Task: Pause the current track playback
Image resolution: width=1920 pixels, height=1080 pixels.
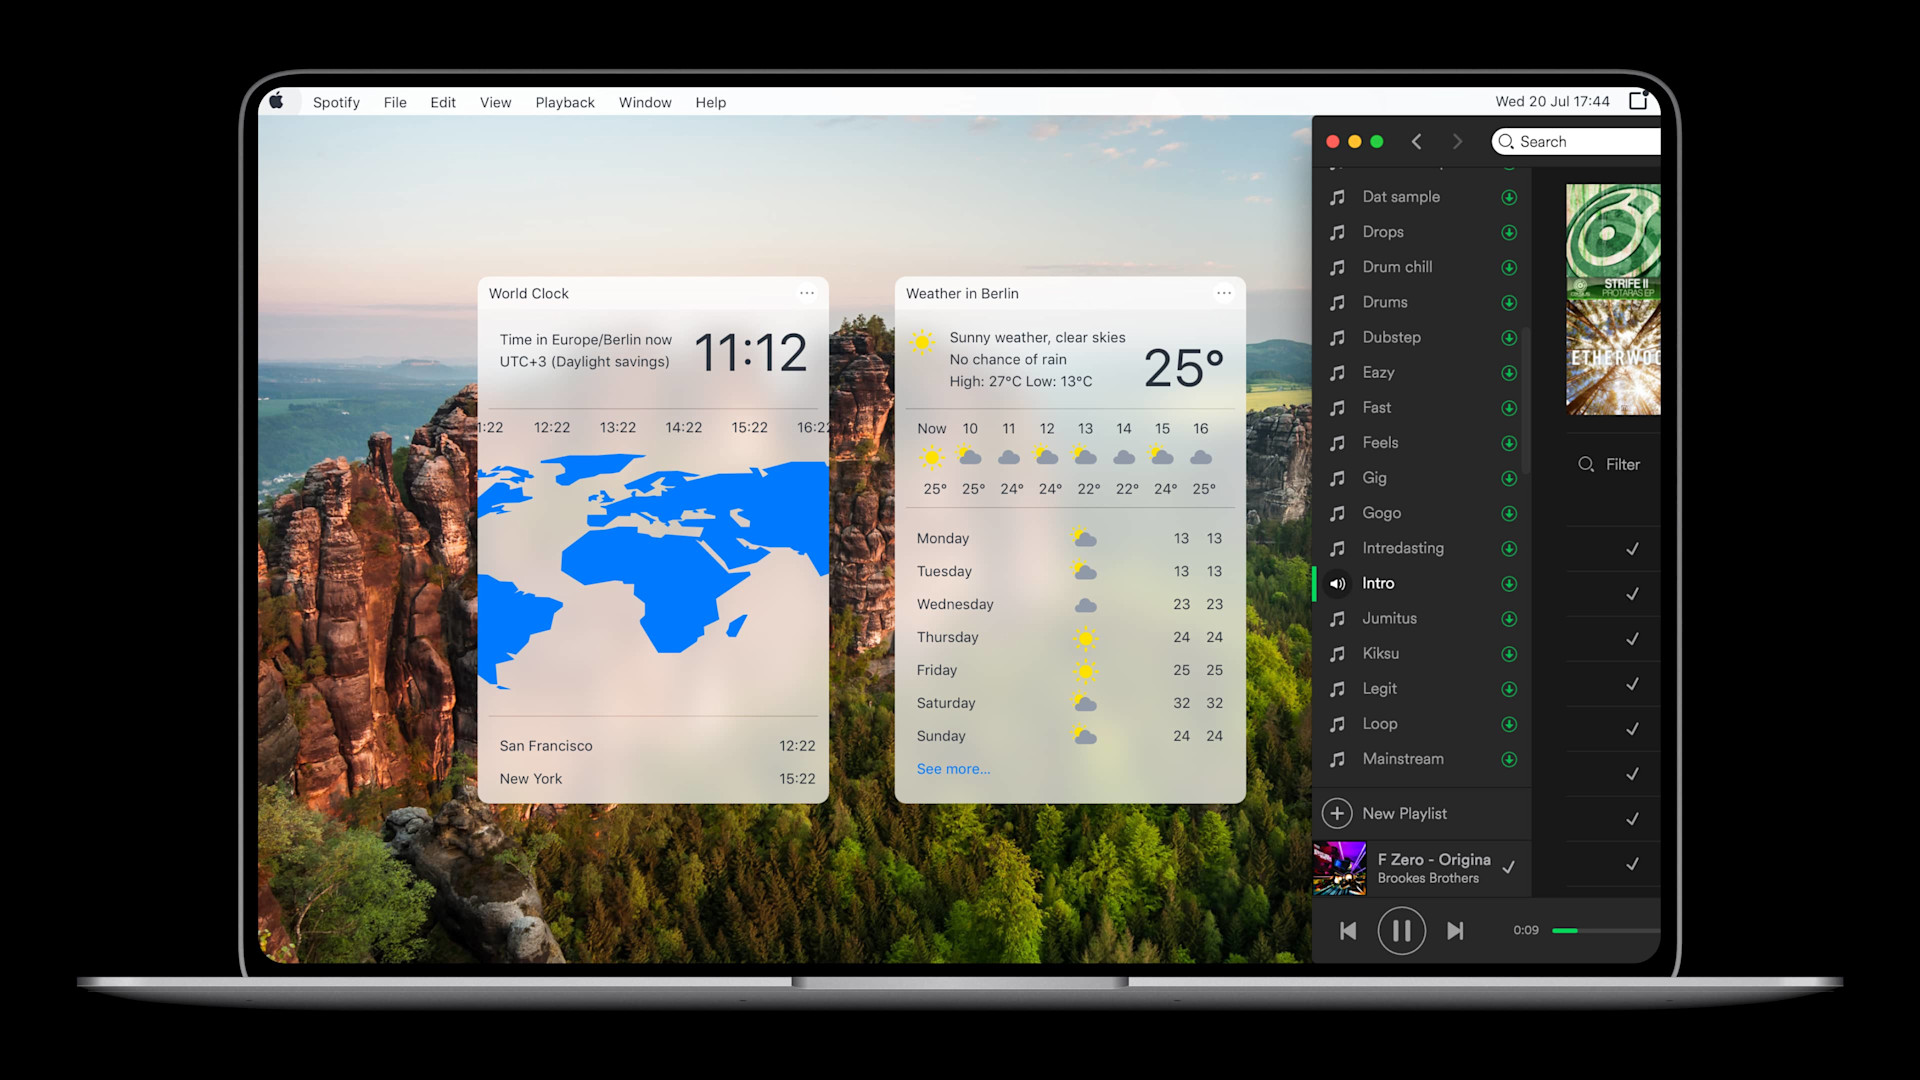Action: pyautogui.click(x=1401, y=931)
